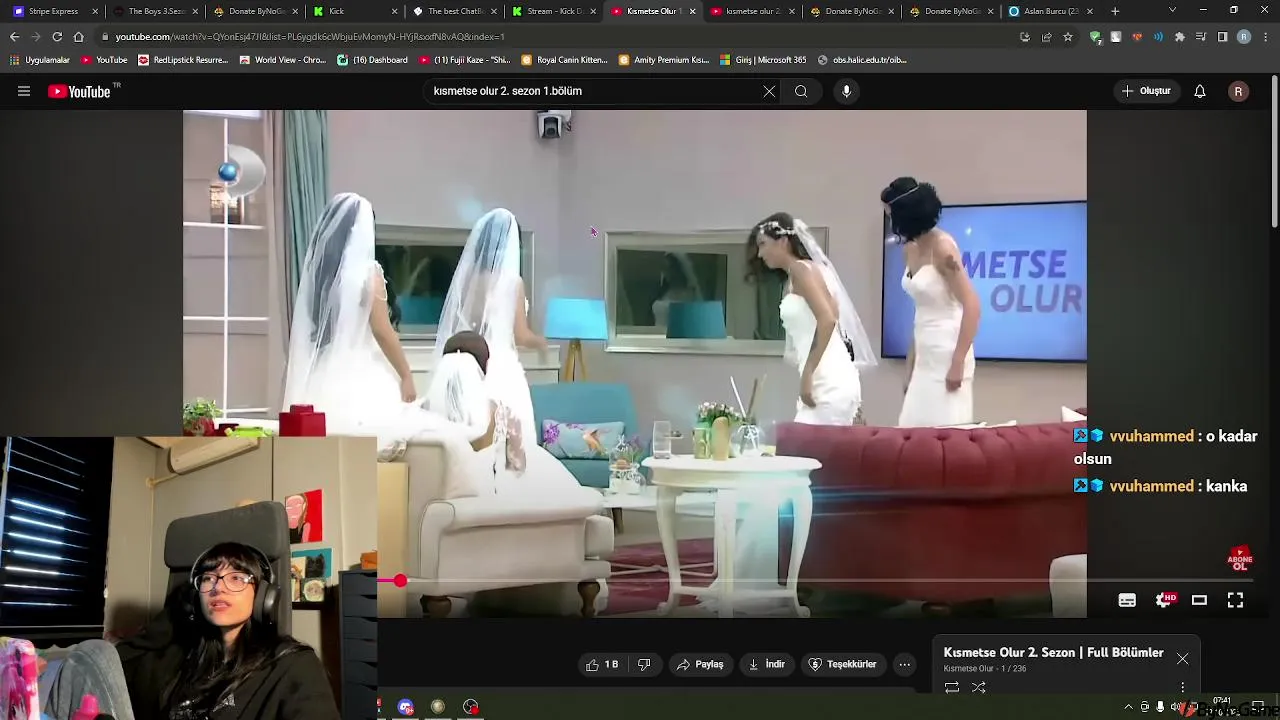Open Royal Canin Kitten bookmark

coord(565,60)
